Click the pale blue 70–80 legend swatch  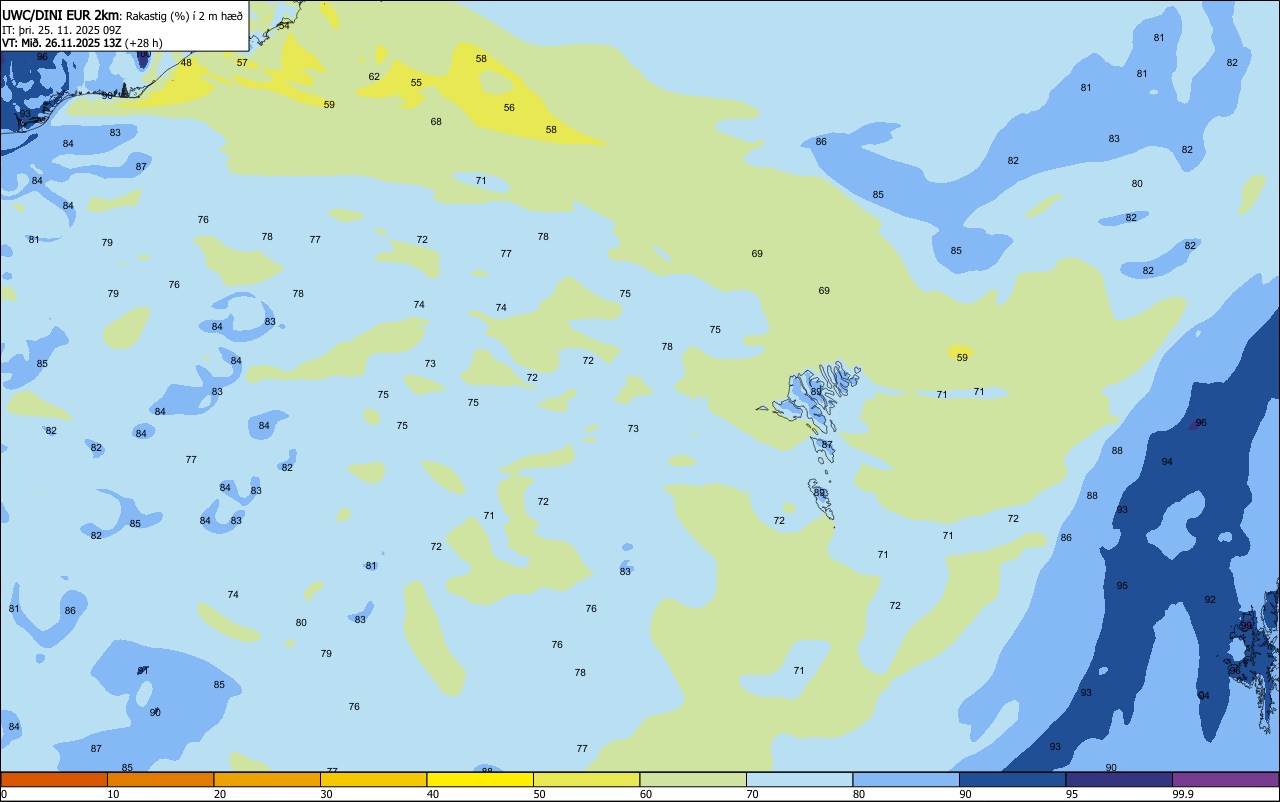coord(799,779)
